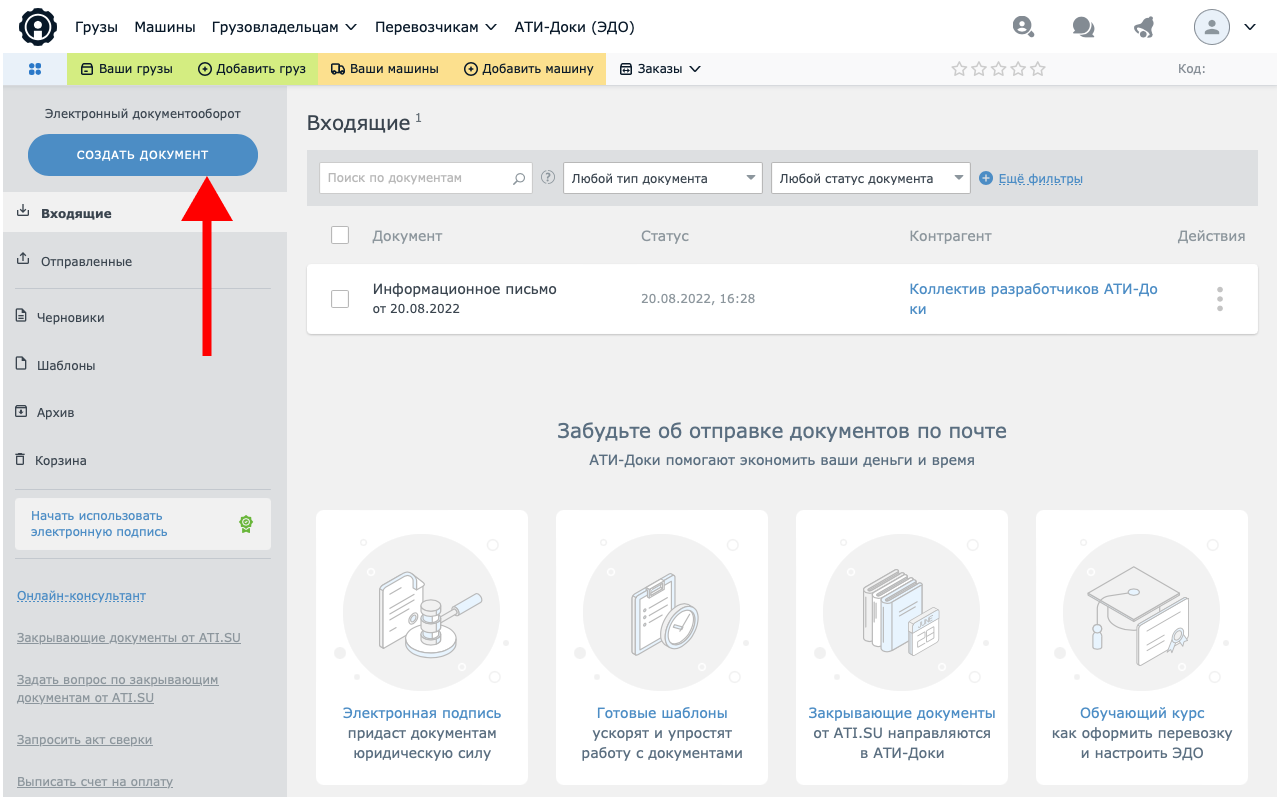Click the electronic signature badge icon
Viewport: 1280px width, 800px height.
pyautogui.click(x=246, y=523)
